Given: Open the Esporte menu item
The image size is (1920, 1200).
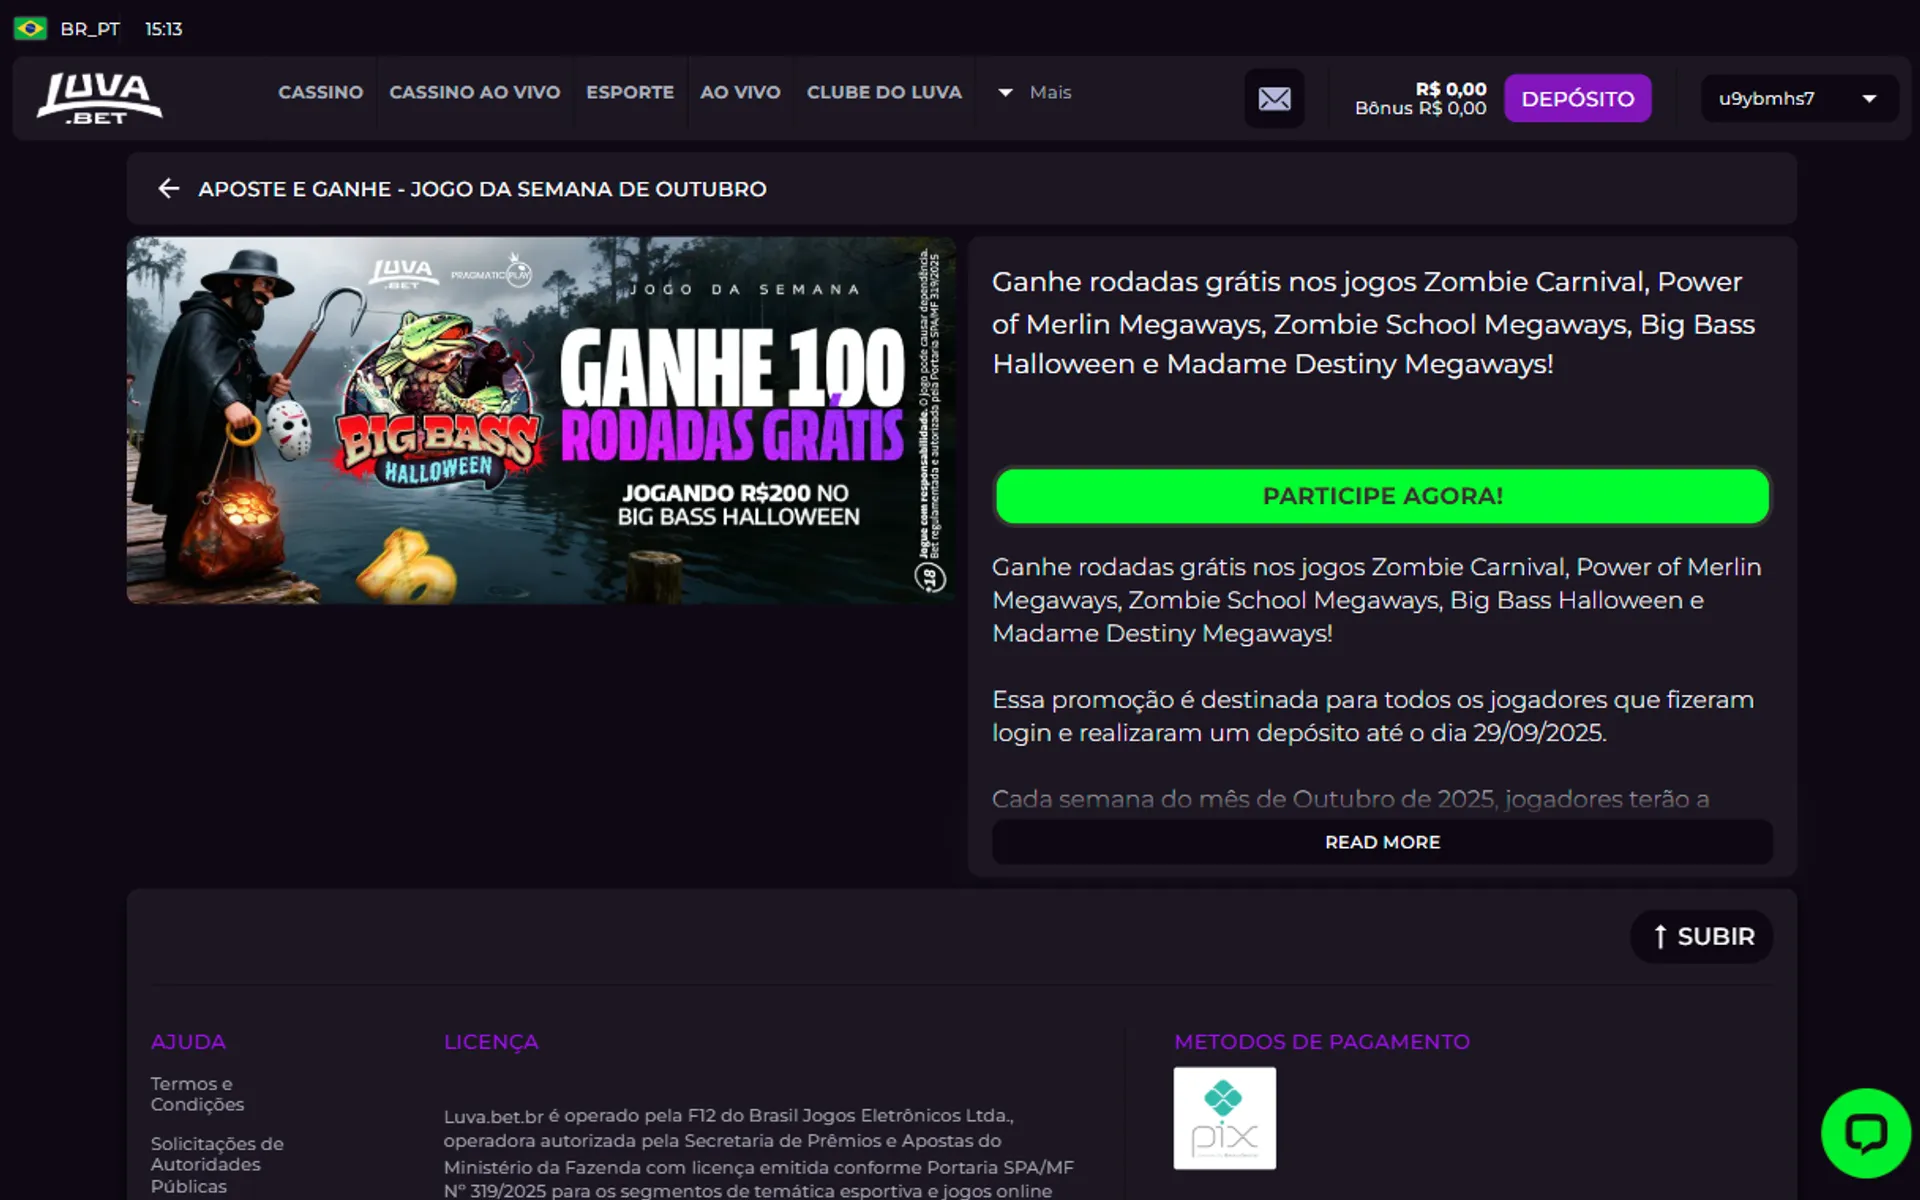Looking at the screenshot, I should click(630, 92).
